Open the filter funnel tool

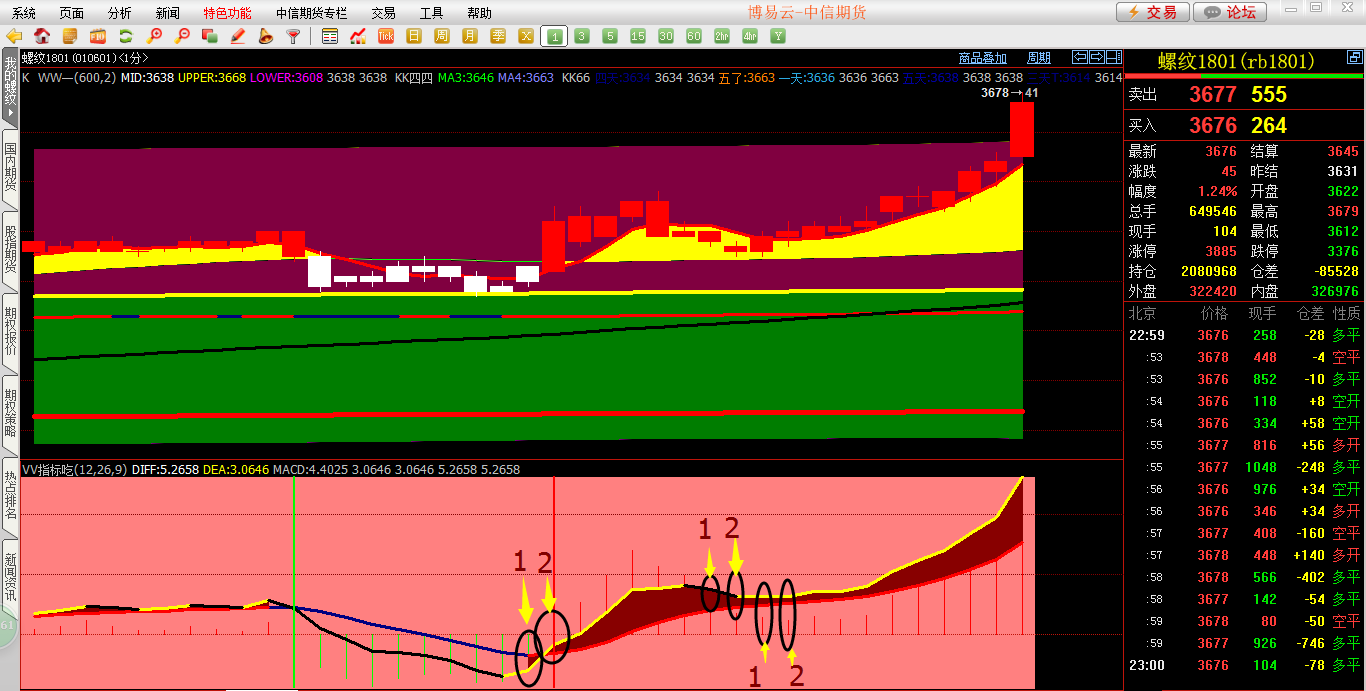[293, 37]
